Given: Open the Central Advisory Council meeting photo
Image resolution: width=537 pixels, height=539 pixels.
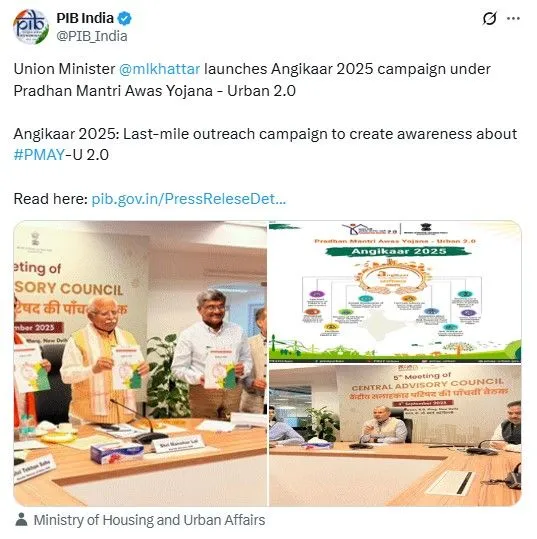Looking at the screenshot, I should [x=395, y=436].
